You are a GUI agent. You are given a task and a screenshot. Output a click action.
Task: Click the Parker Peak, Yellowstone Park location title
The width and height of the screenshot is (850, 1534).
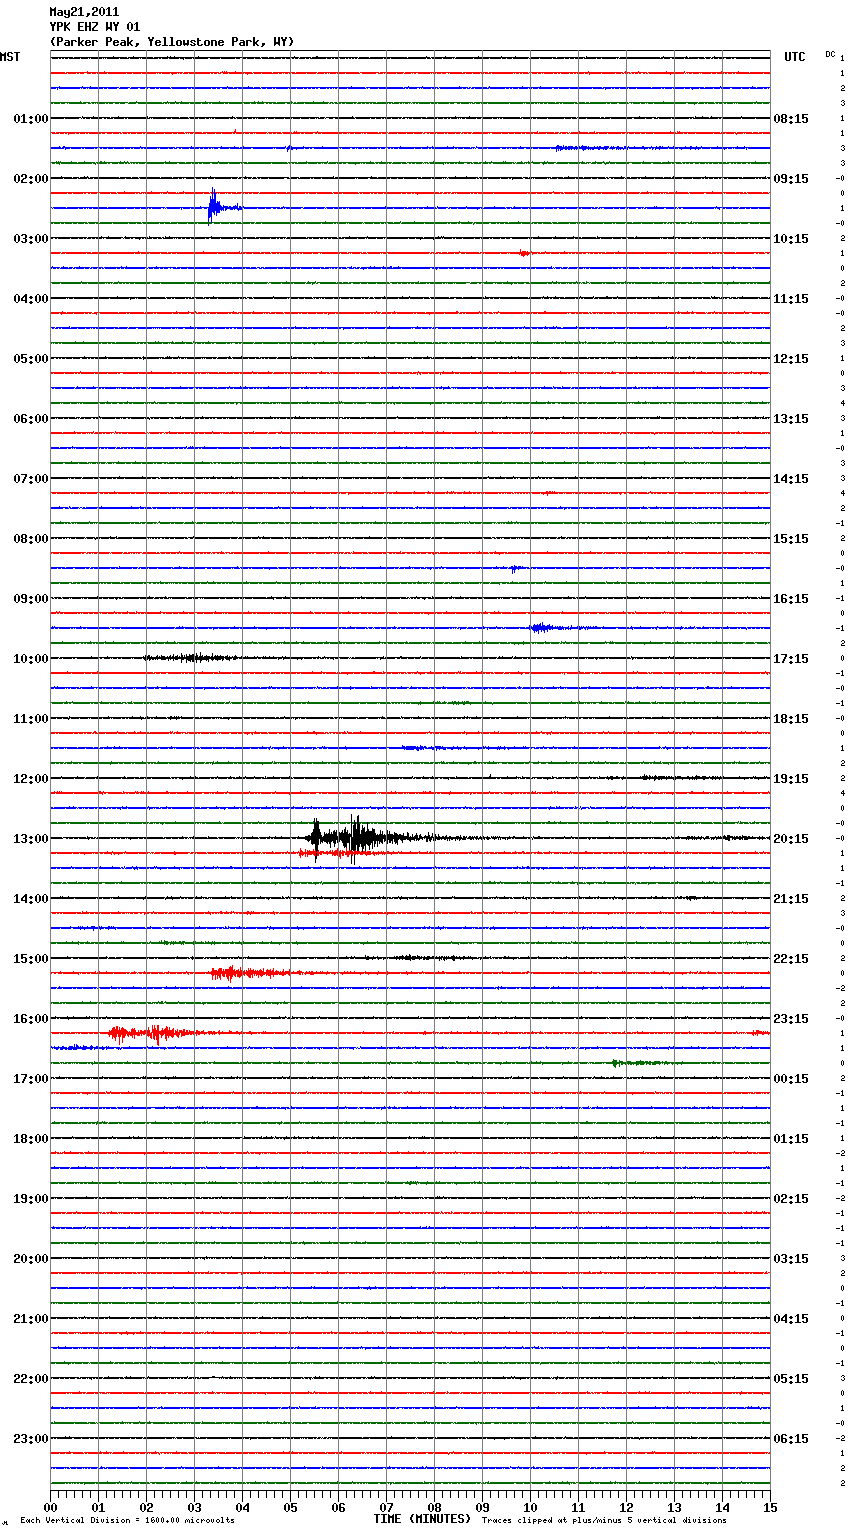coord(172,42)
